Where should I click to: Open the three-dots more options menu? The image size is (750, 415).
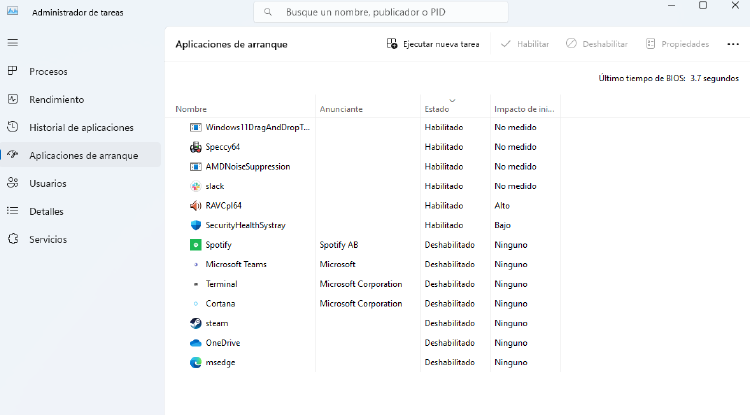pyautogui.click(x=732, y=44)
